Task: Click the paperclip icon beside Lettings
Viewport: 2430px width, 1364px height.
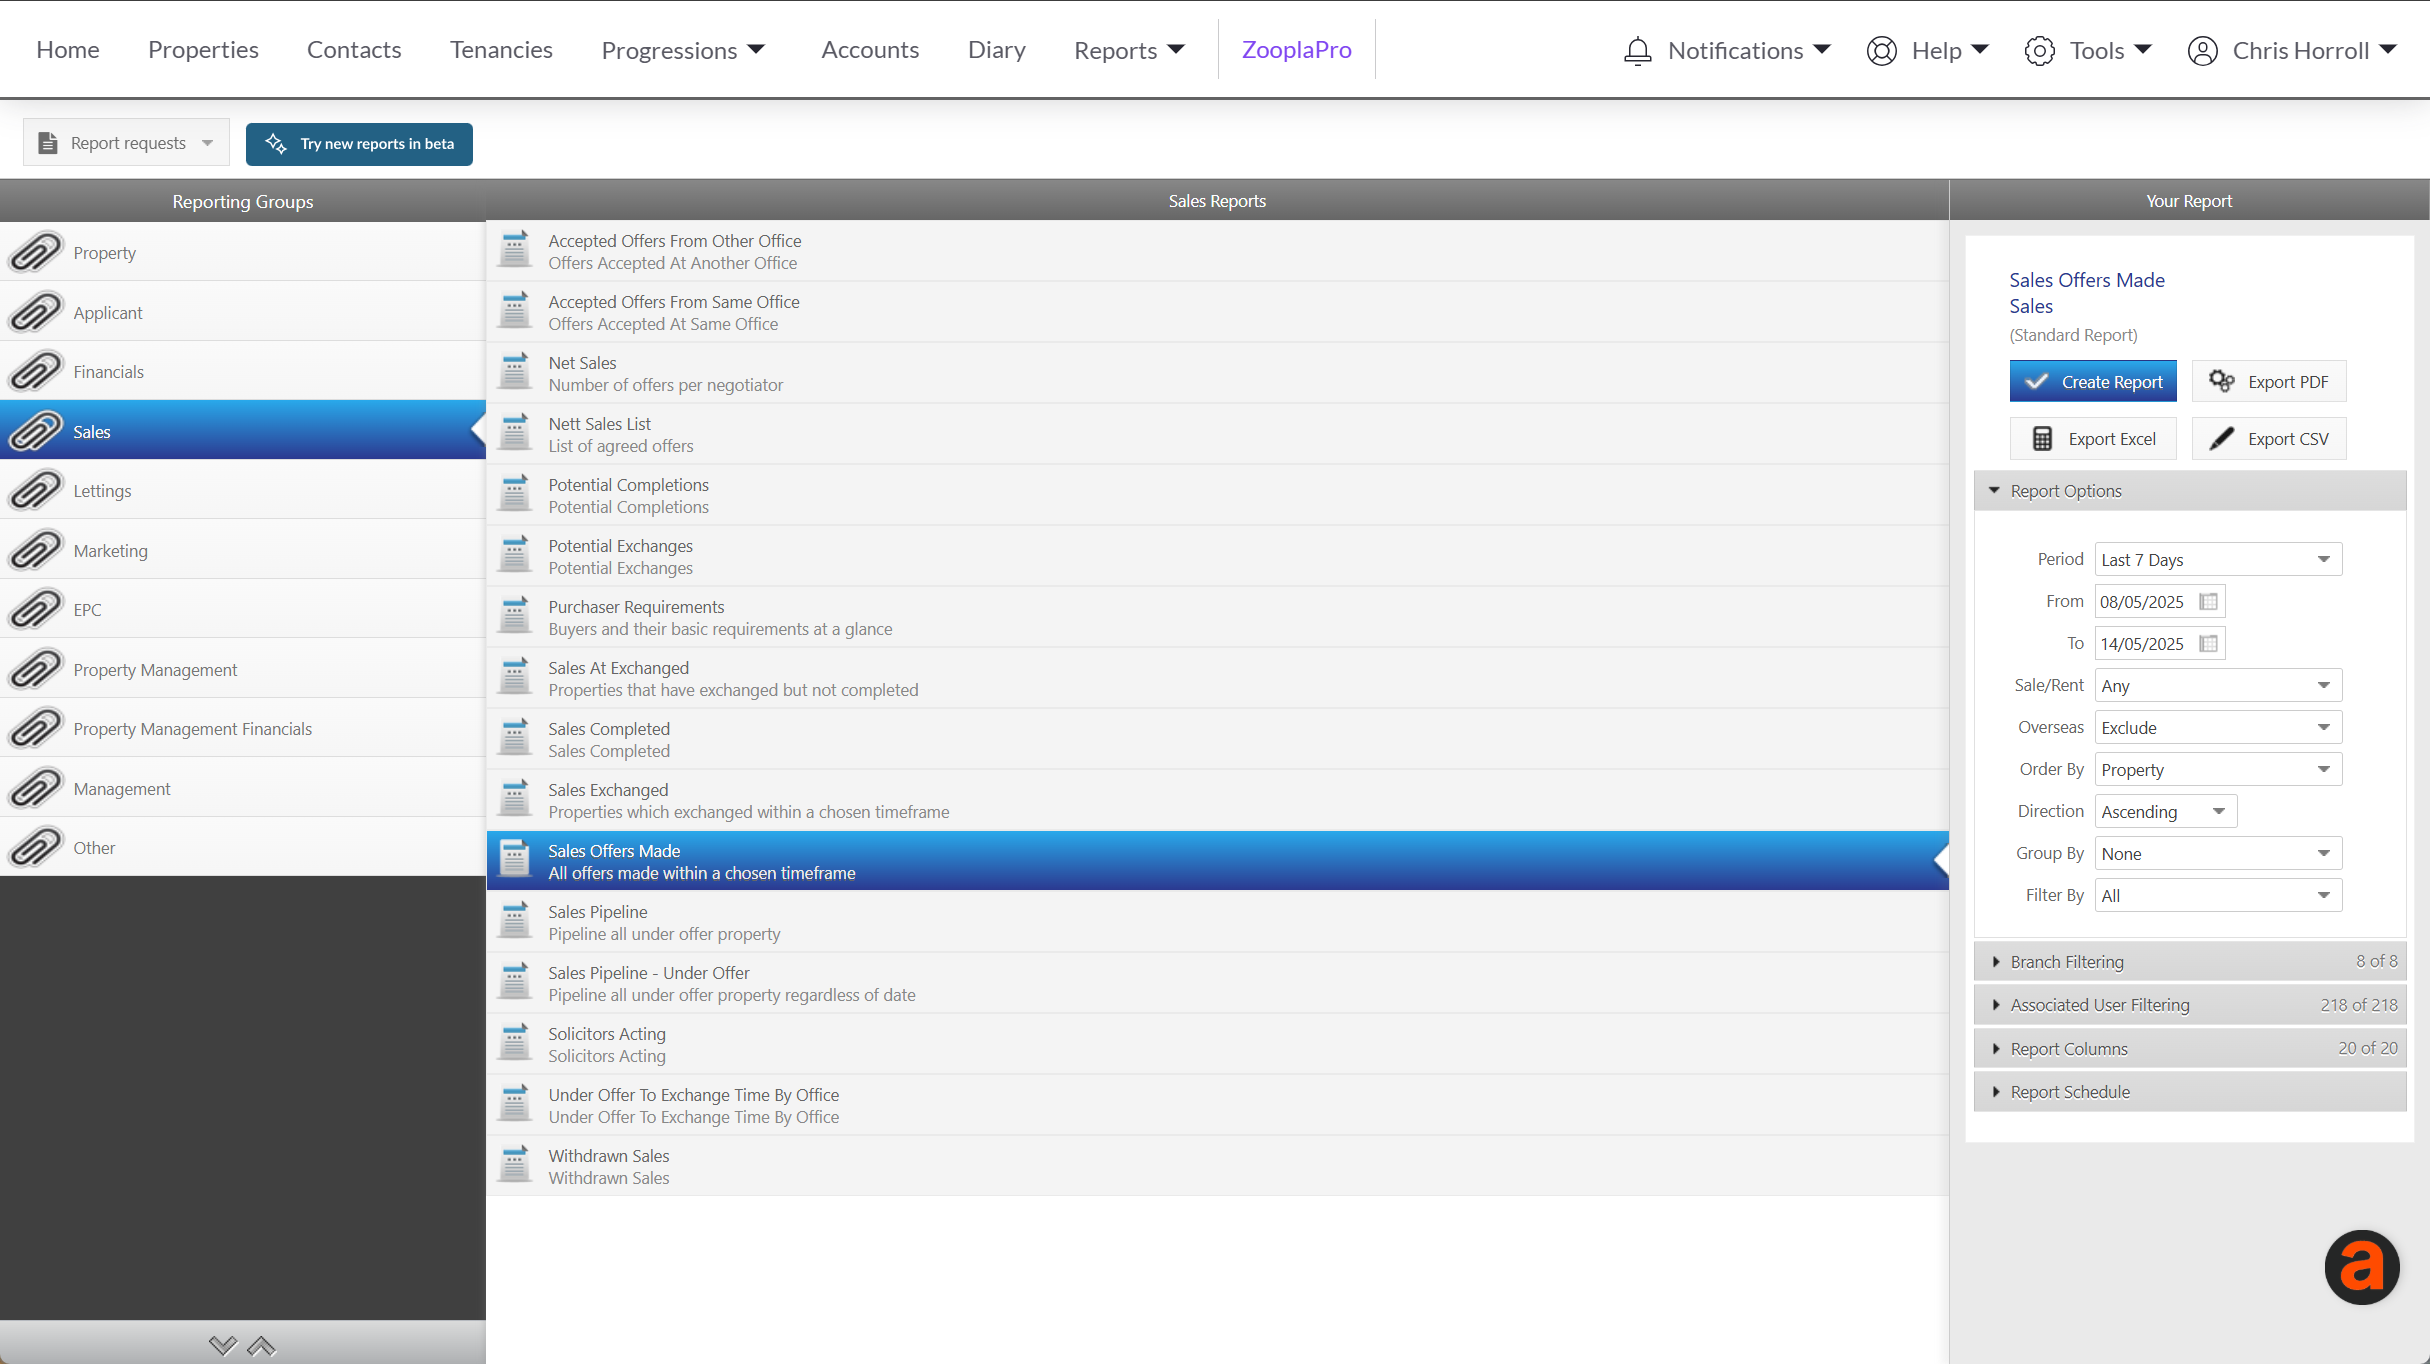Action: click(36, 490)
